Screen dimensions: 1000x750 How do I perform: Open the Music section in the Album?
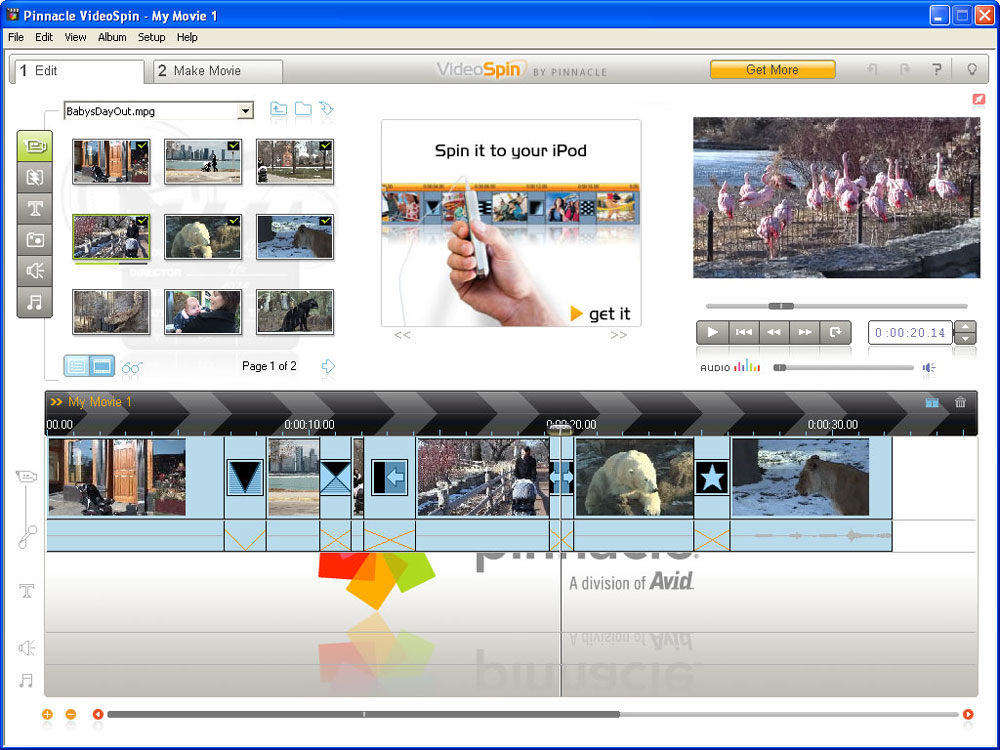(35, 302)
